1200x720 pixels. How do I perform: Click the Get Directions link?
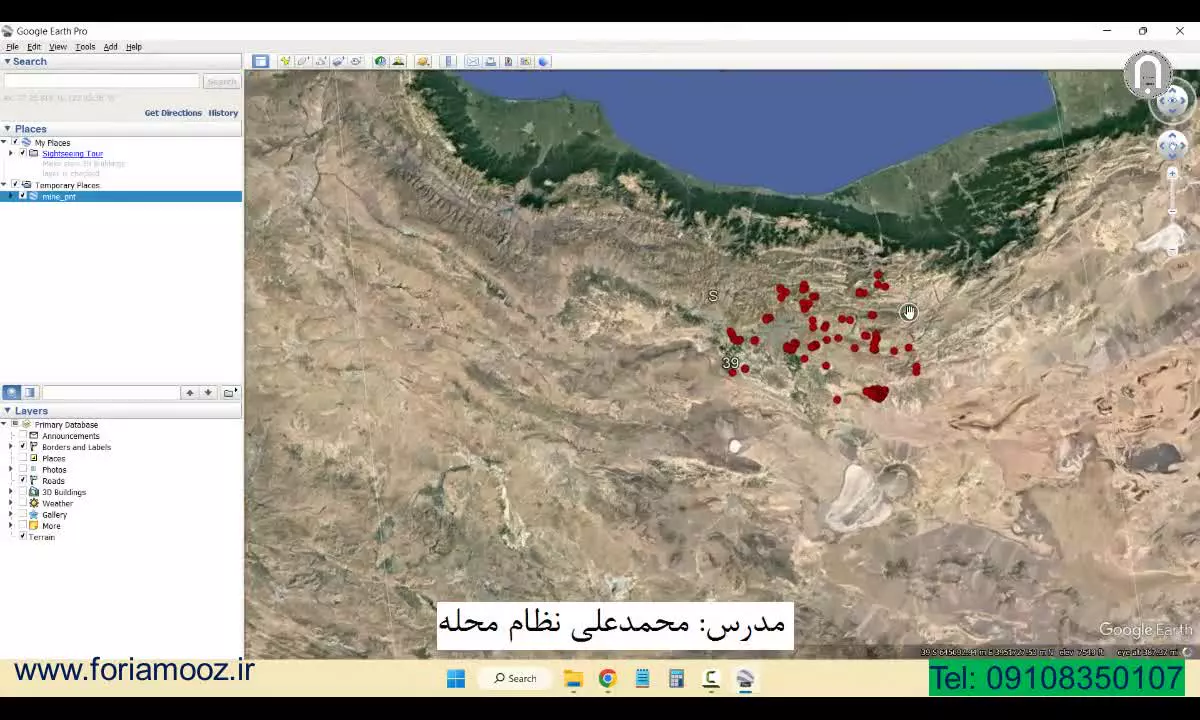173,113
